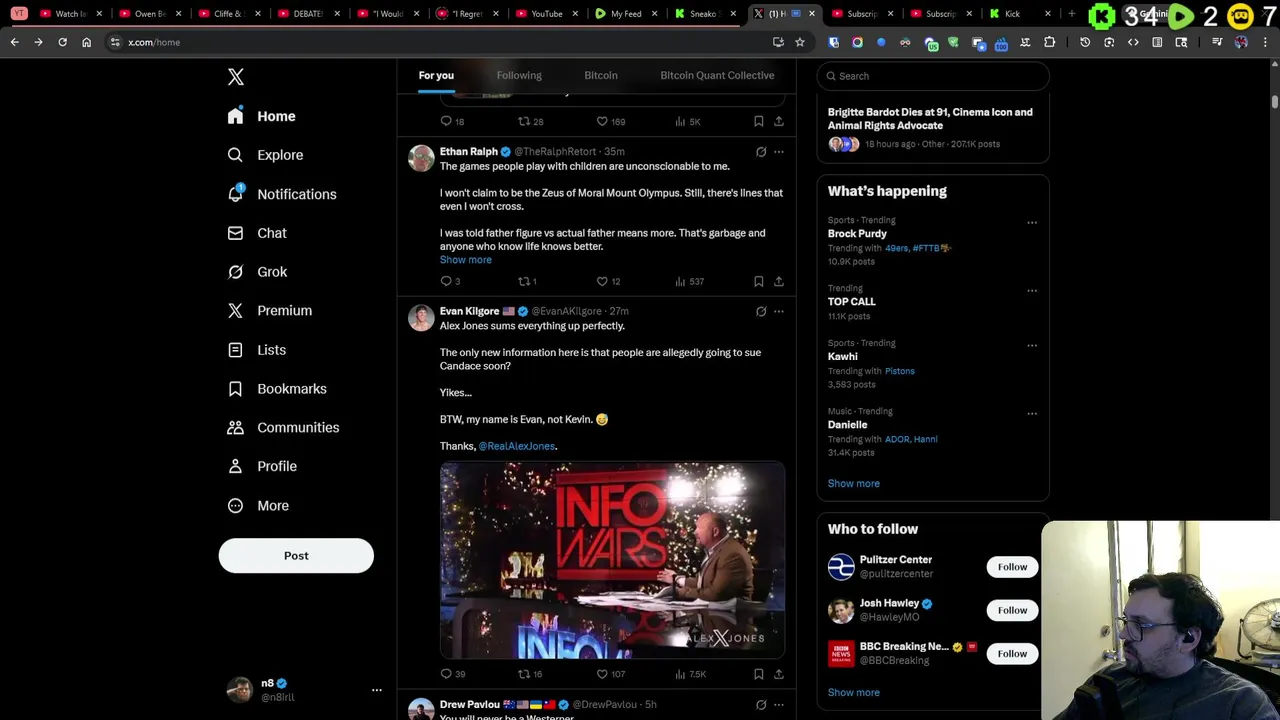Share Evan Kilgore's post
1280x720 pixels.
click(779, 674)
